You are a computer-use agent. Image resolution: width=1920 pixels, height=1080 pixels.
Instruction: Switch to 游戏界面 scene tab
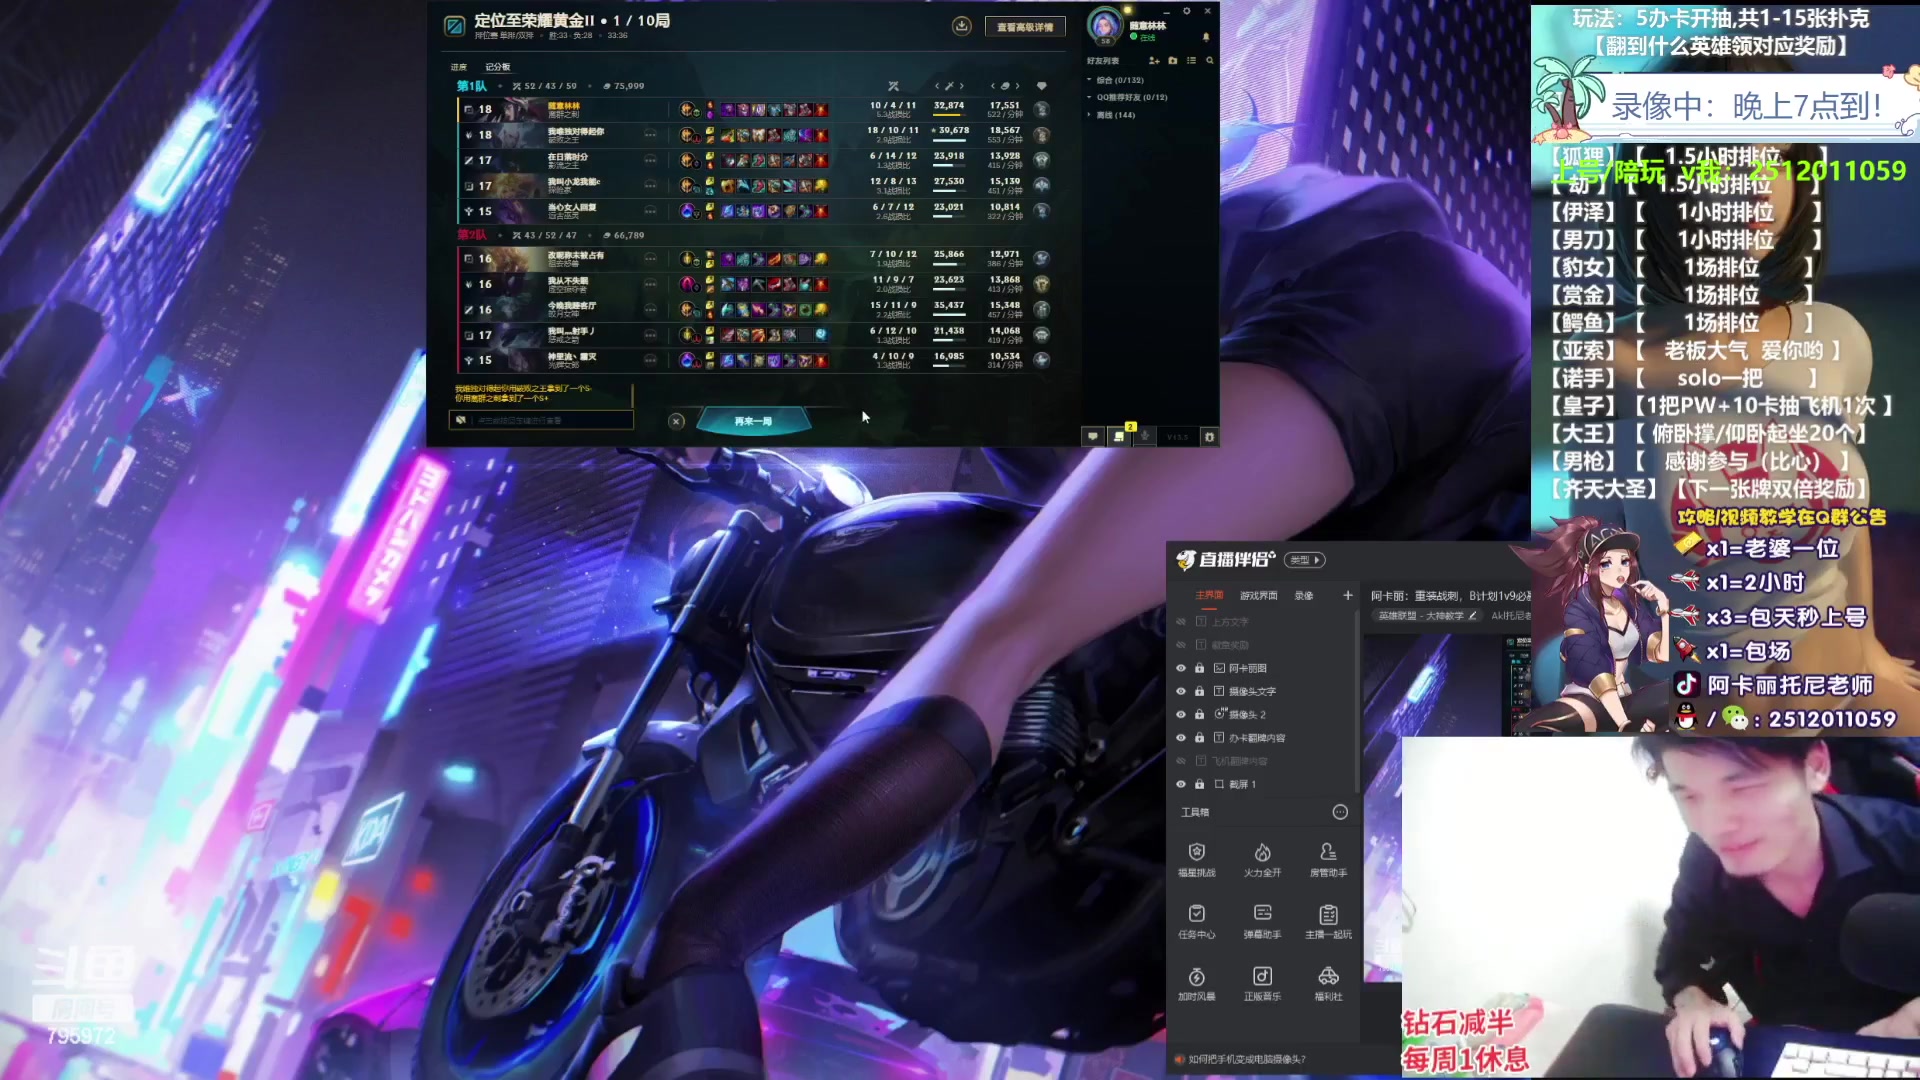pos(1258,595)
